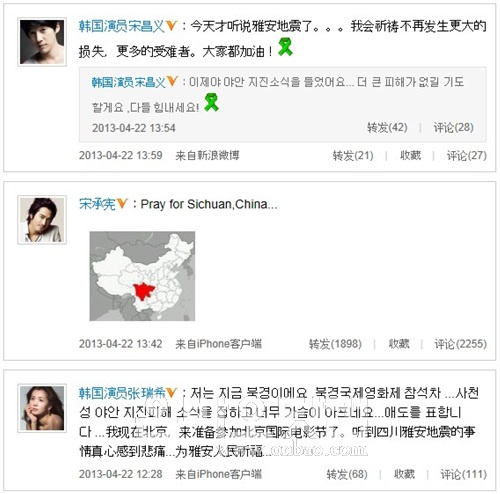500x494 pixels.
Task: Repost via 转发(1898)
Action: [x=335, y=344]
